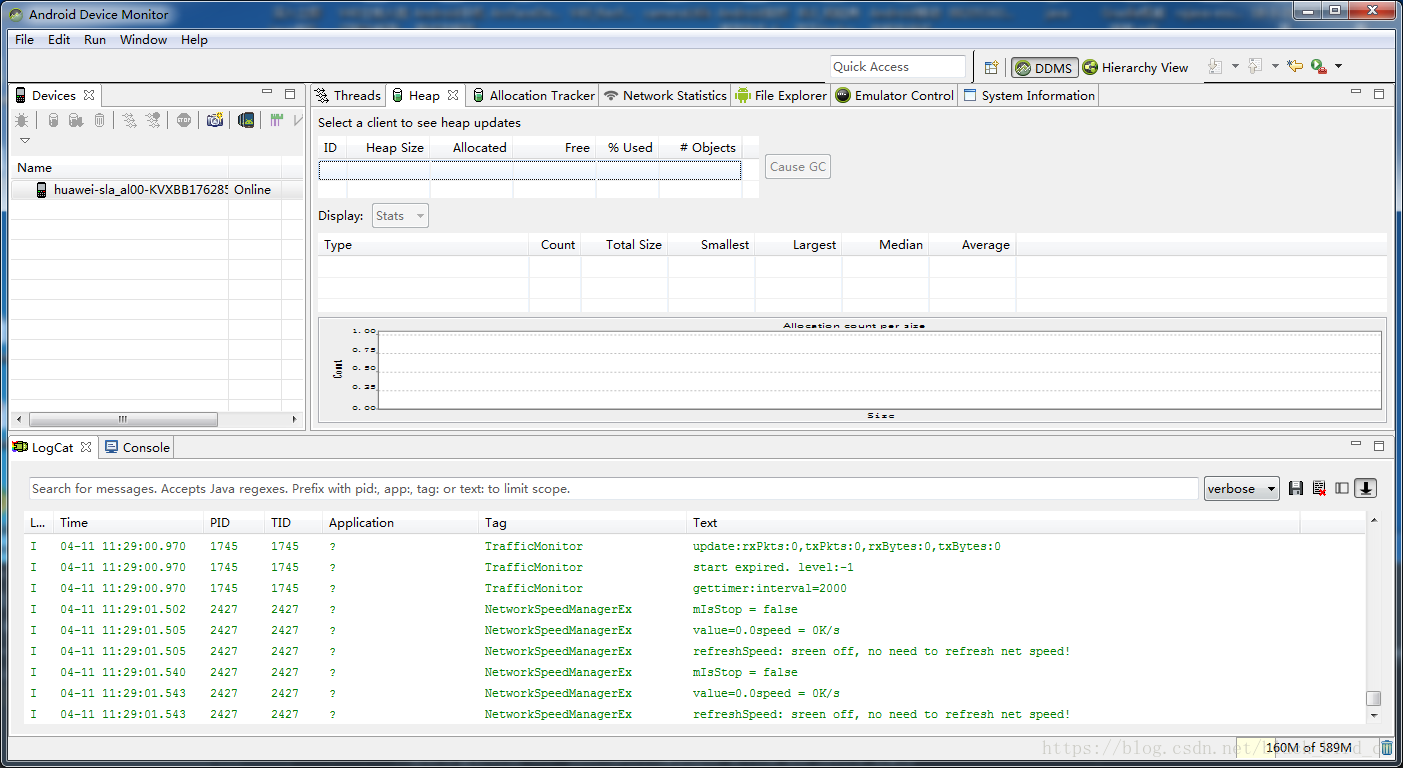
Task: Toggle display of saved filters view
Action: [x=1342, y=488]
